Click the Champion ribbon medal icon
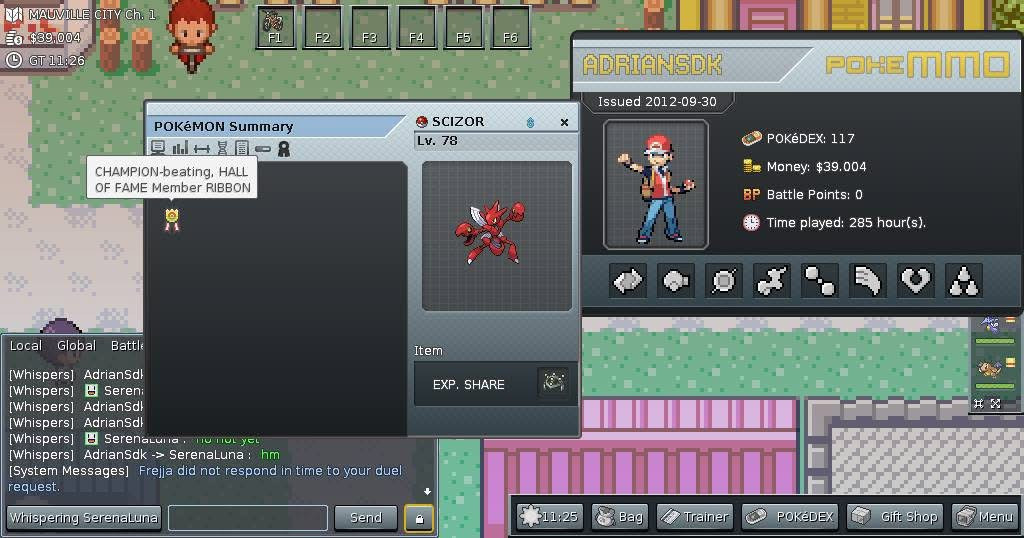Screen dimensions: 1024x538 pos(172,219)
